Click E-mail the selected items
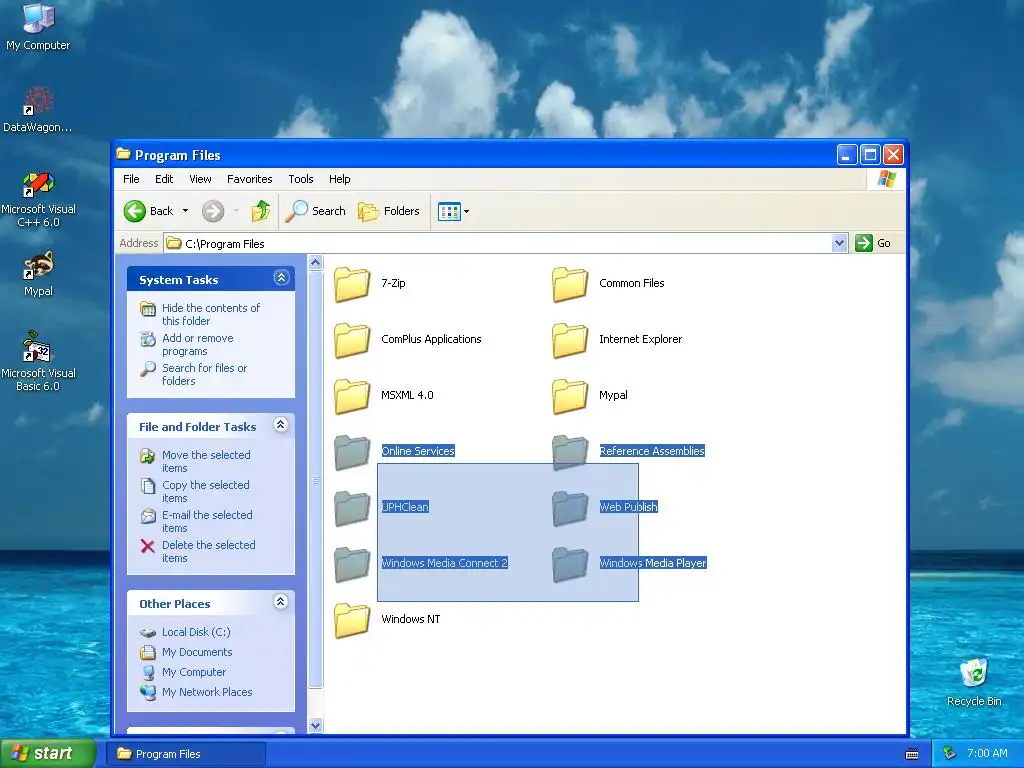The height and width of the screenshot is (768, 1024). coord(207,521)
